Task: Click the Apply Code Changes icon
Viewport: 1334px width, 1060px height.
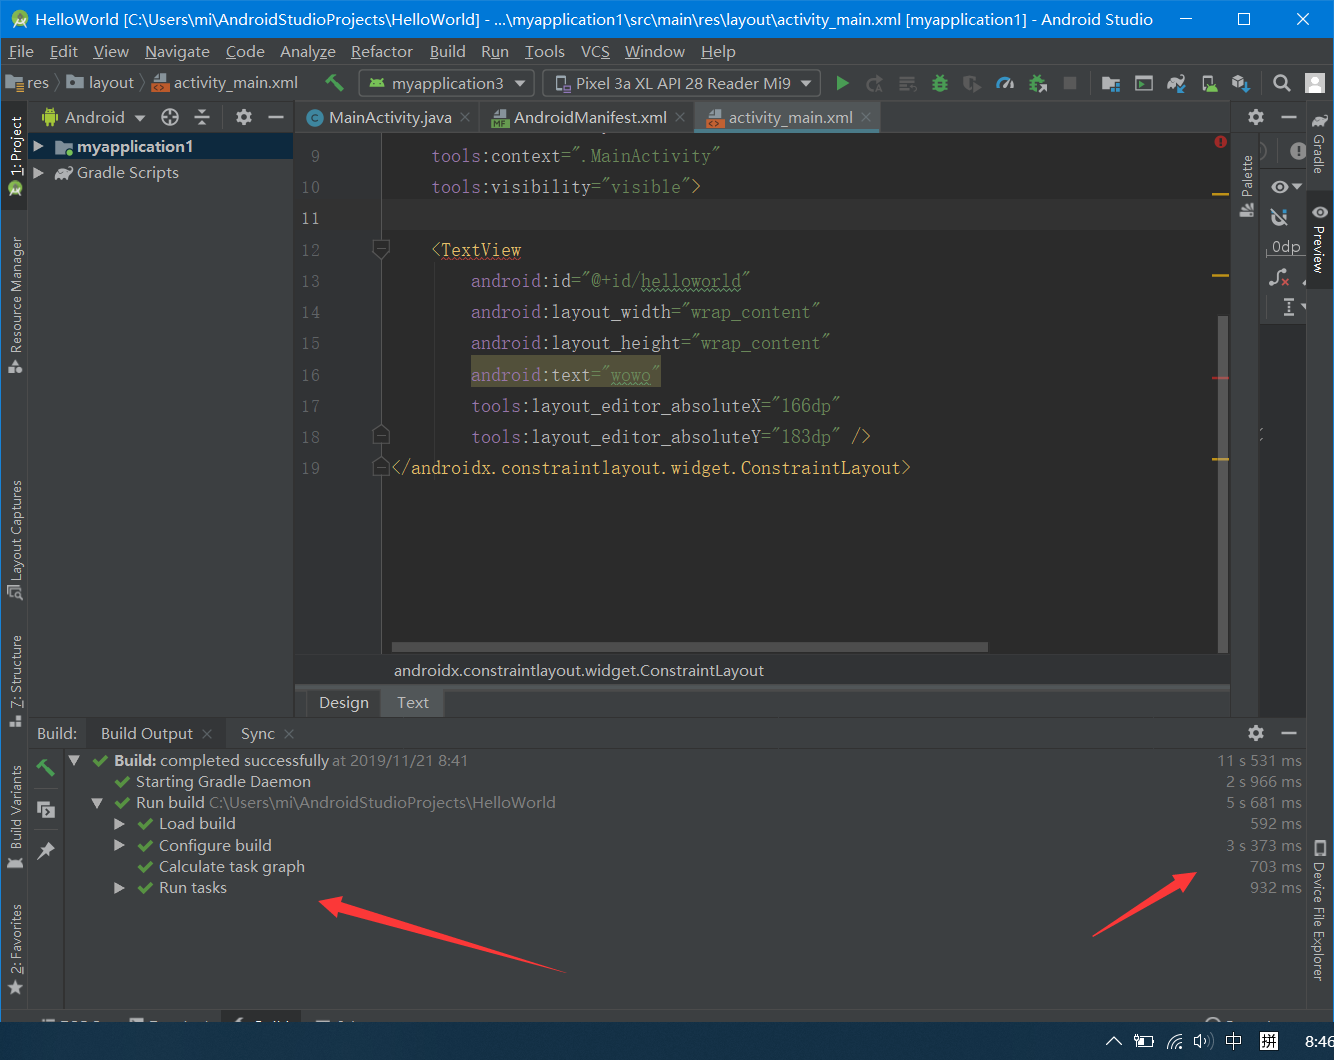Action: click(x=907, y=83)
